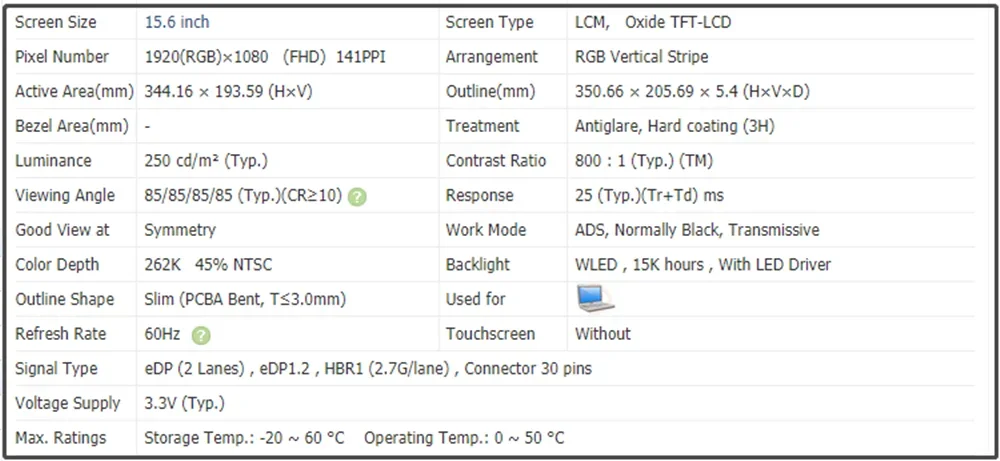Click the help icon beside 60Hz refresh rate
Image resolution: width=1000 pixels, height=461 pixels.
click(201, 335)
